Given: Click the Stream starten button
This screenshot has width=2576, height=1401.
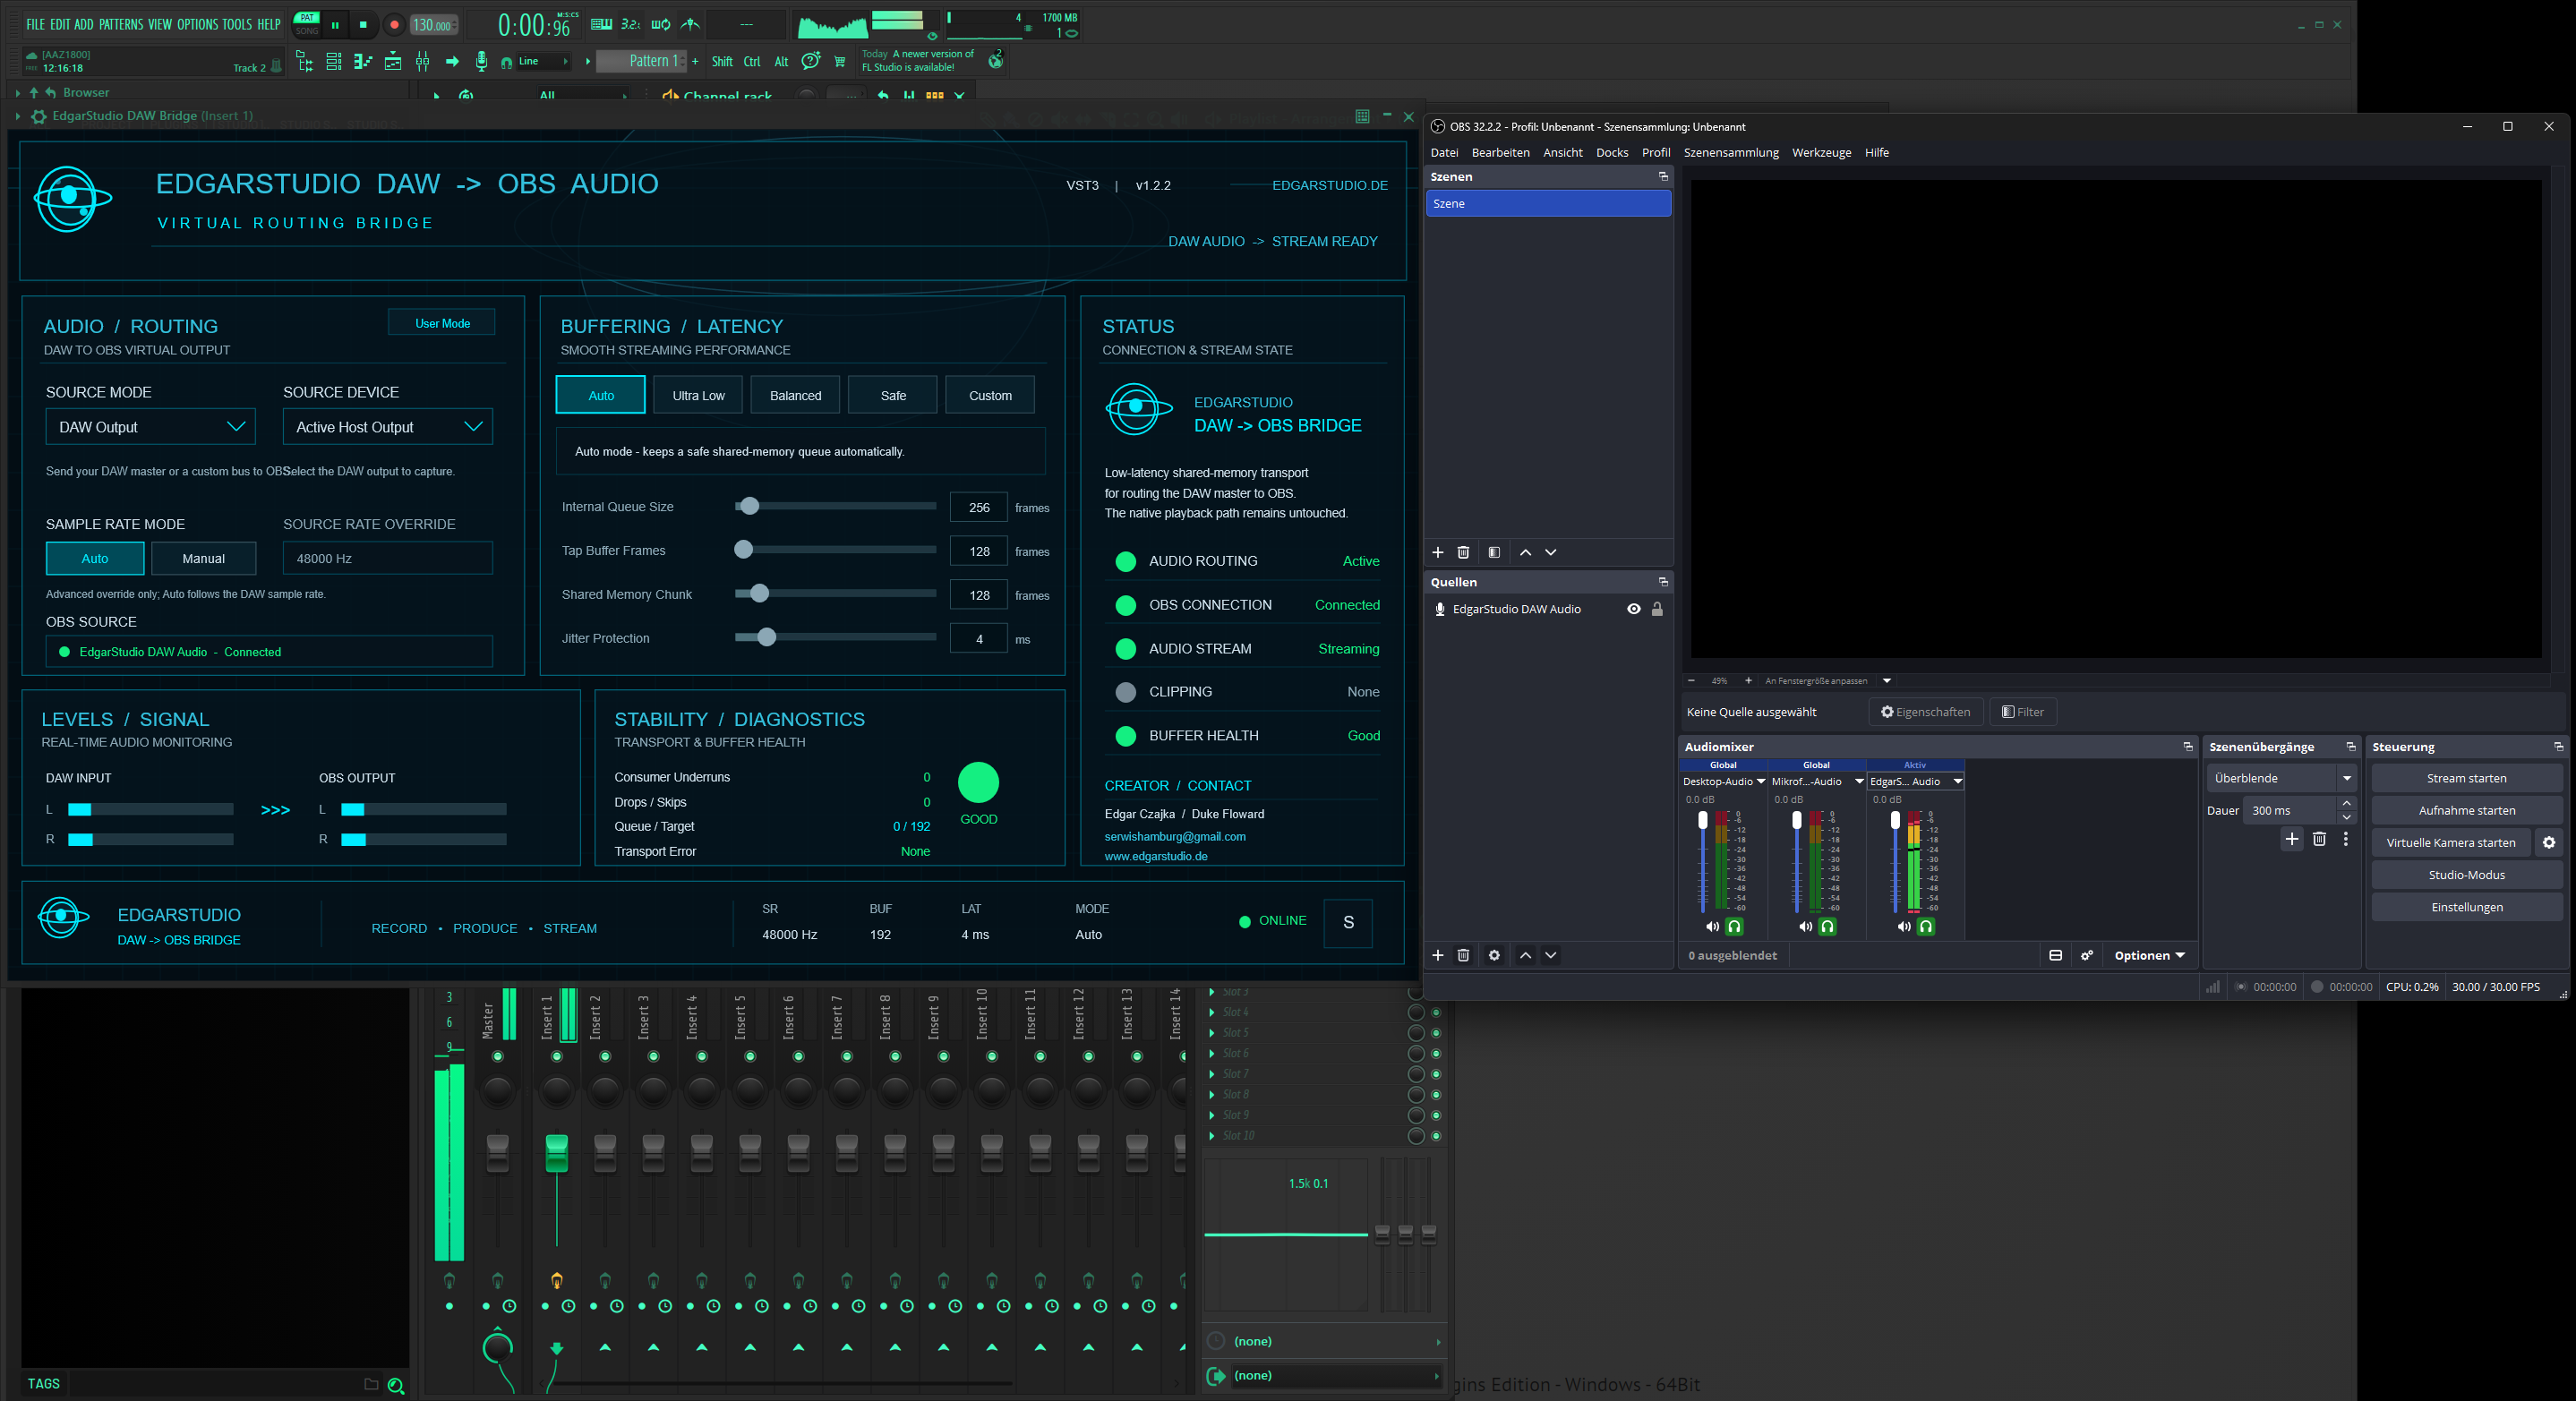Looking at the screenshot, I should 2466,778.
